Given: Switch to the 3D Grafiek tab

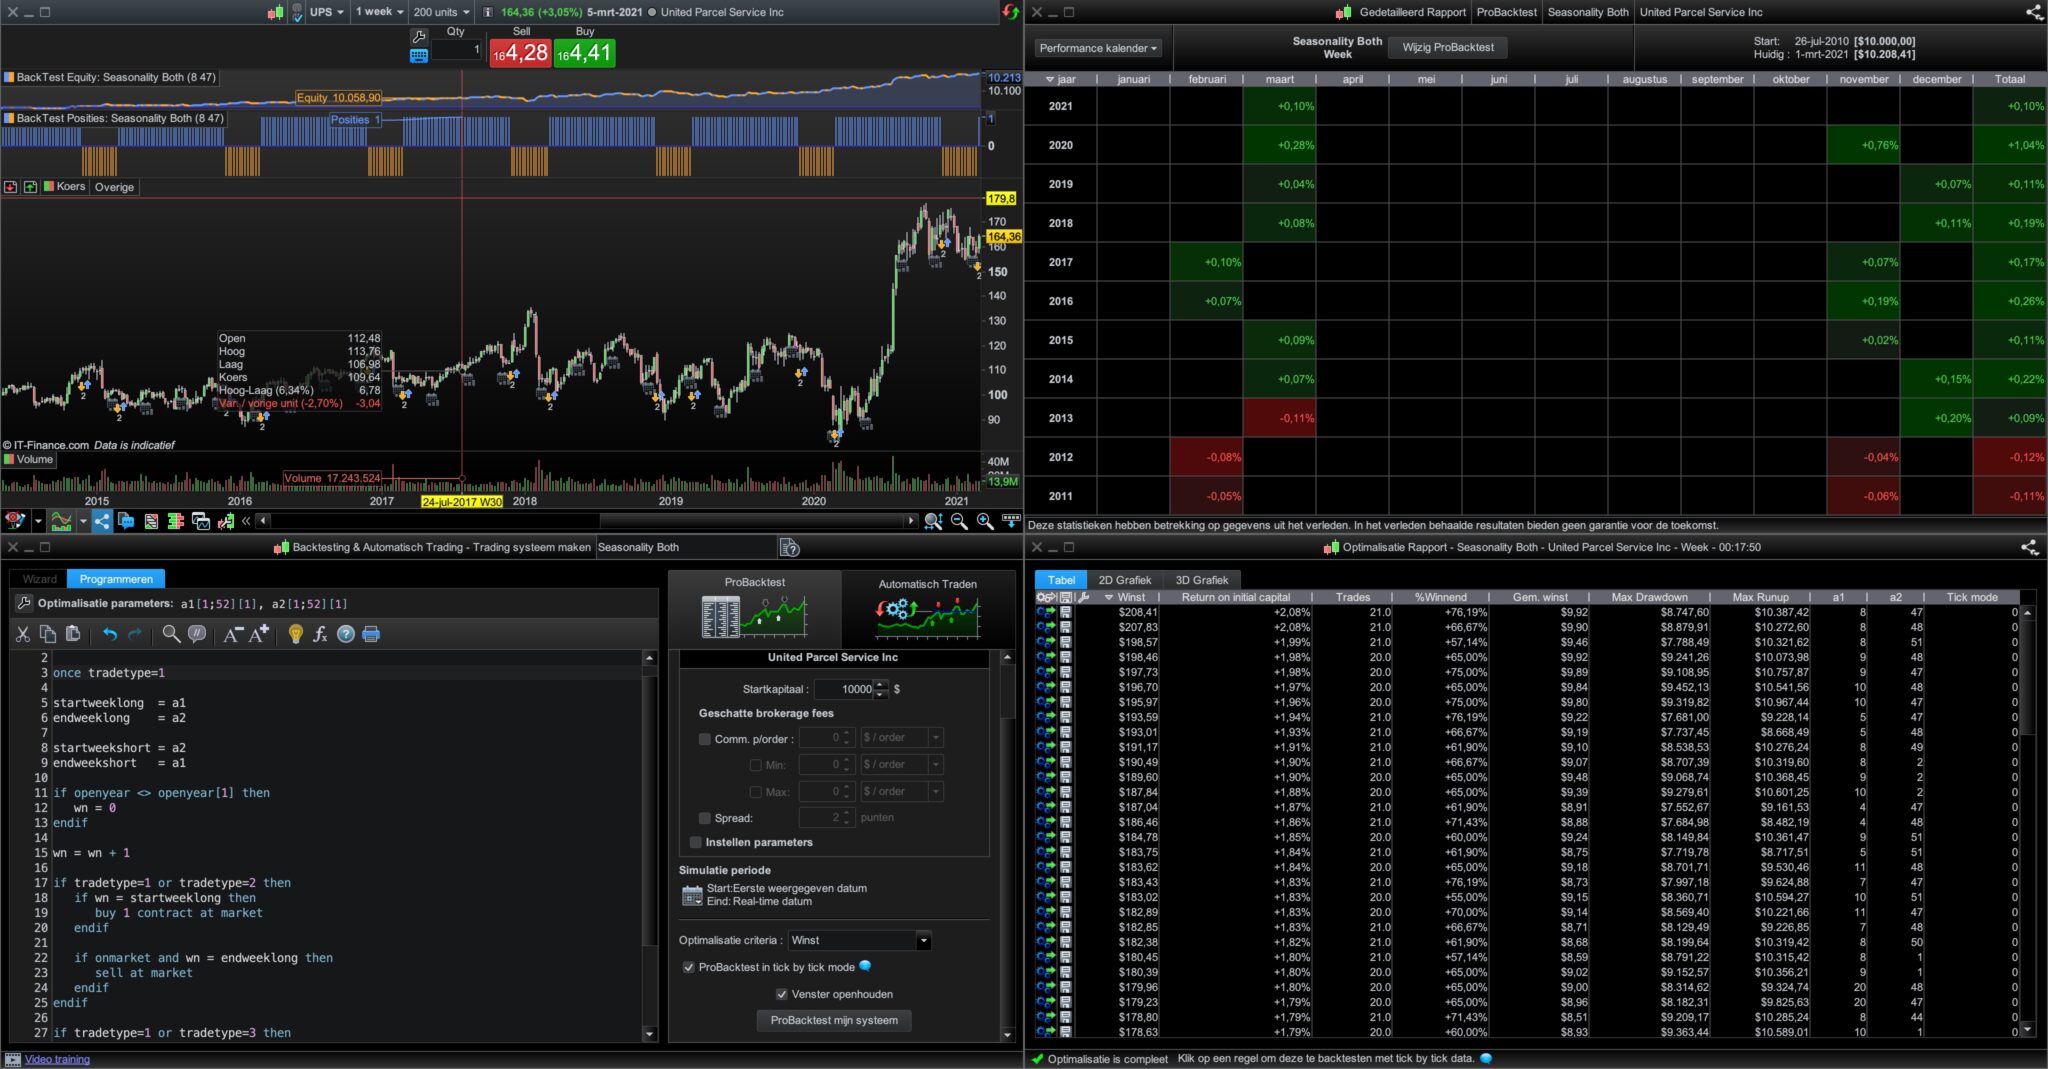Looking at the screenshot, I should pos(1202,580).
